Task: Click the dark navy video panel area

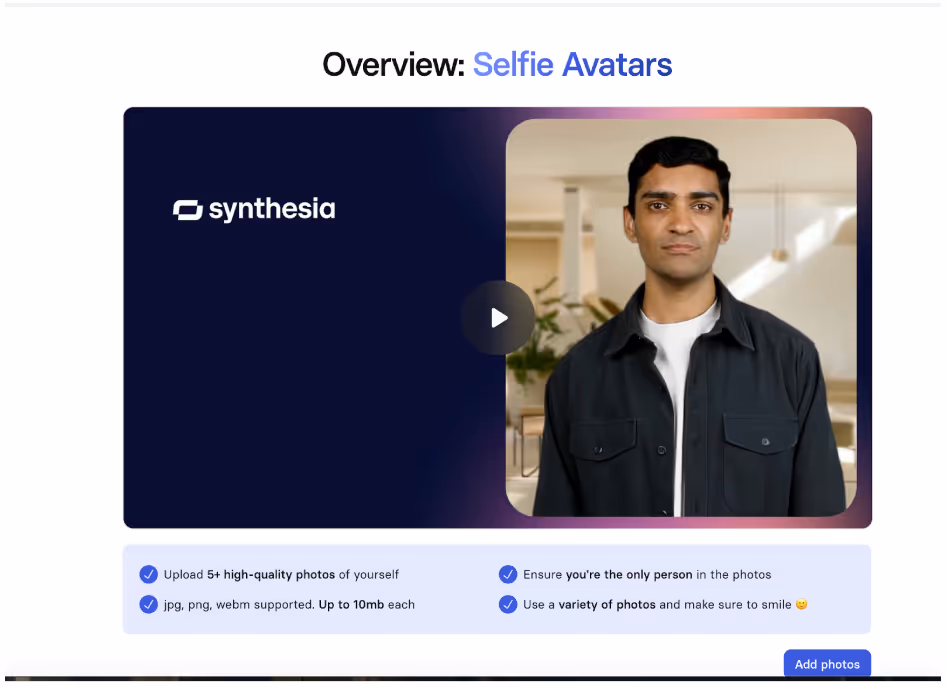Action: pos(290,362)
